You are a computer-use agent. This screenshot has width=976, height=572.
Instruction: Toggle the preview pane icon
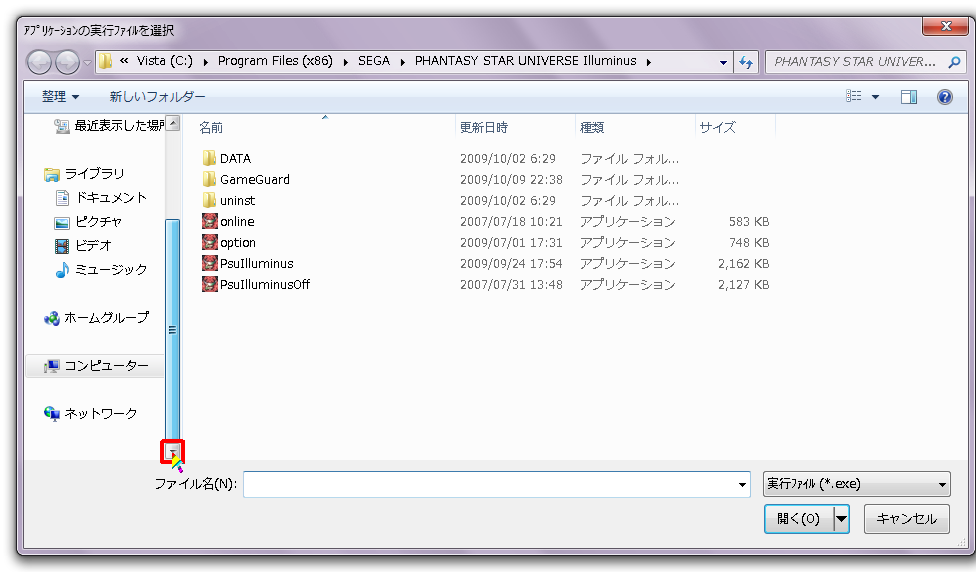coord(909,96)
